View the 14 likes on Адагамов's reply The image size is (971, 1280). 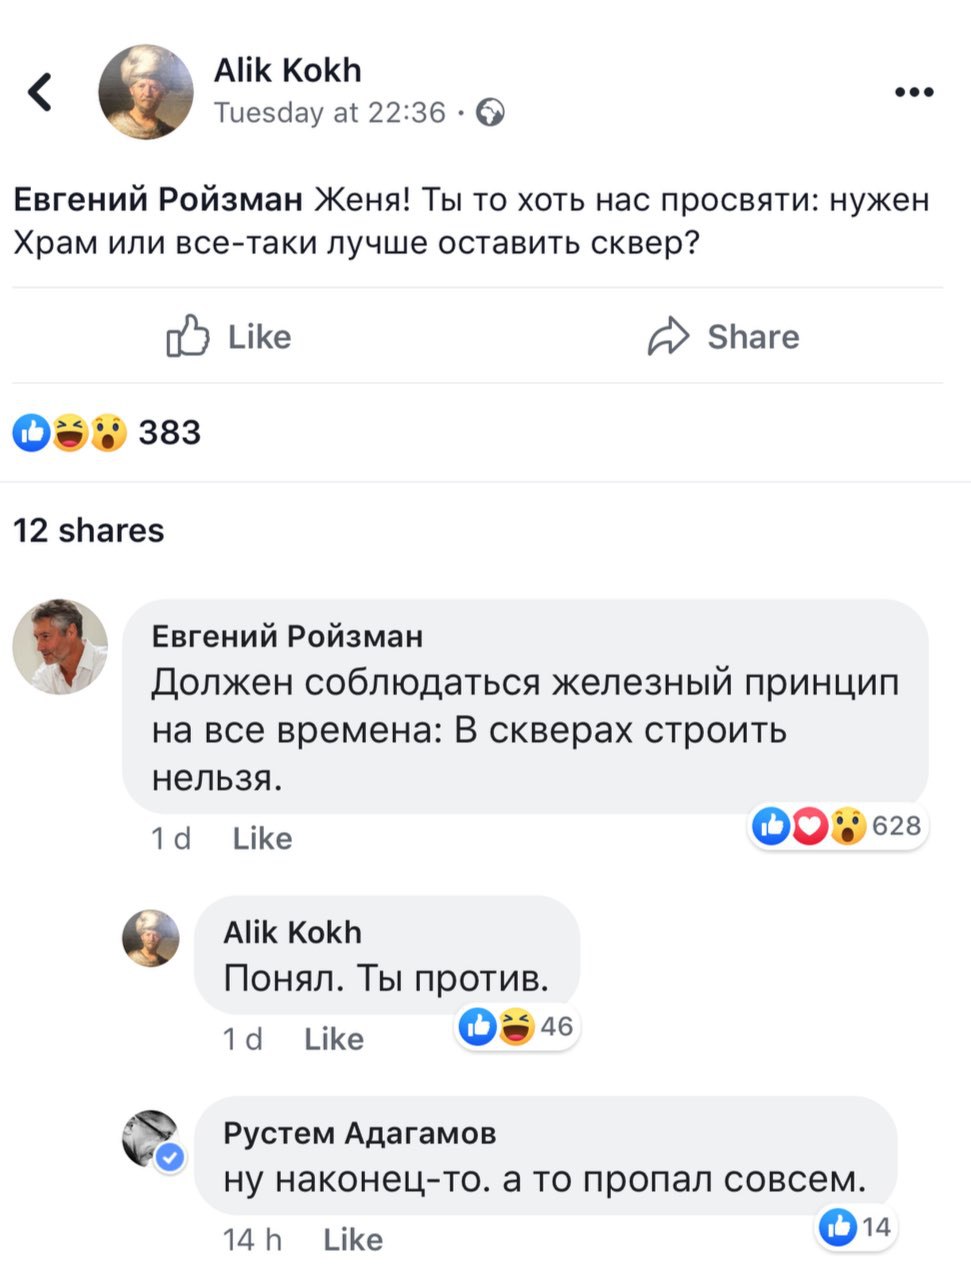[855, 1227]
